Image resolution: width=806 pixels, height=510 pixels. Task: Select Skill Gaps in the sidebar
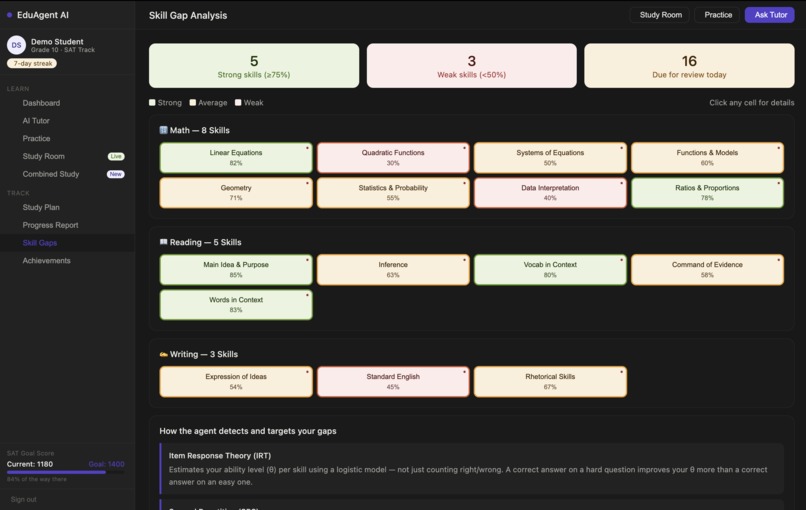point(40,243)
